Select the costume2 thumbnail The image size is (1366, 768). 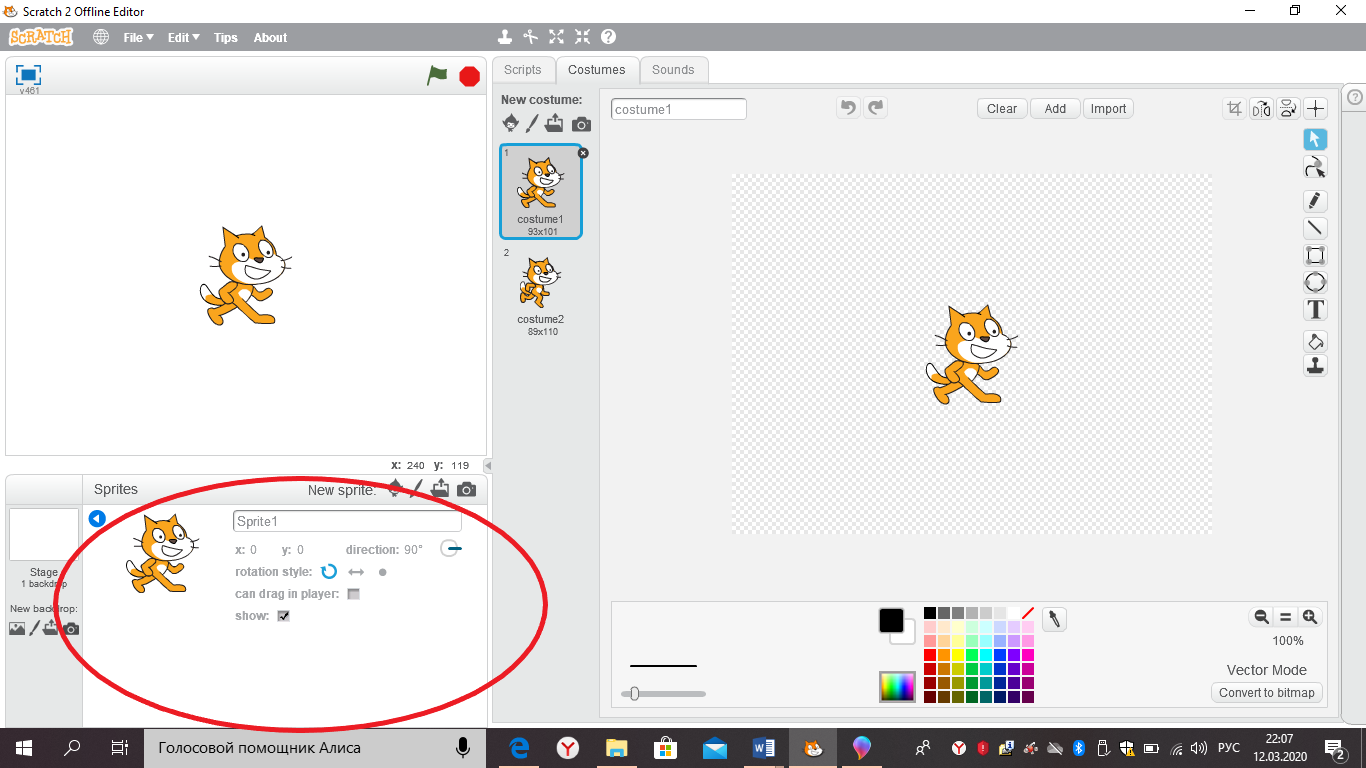point(540,291)
